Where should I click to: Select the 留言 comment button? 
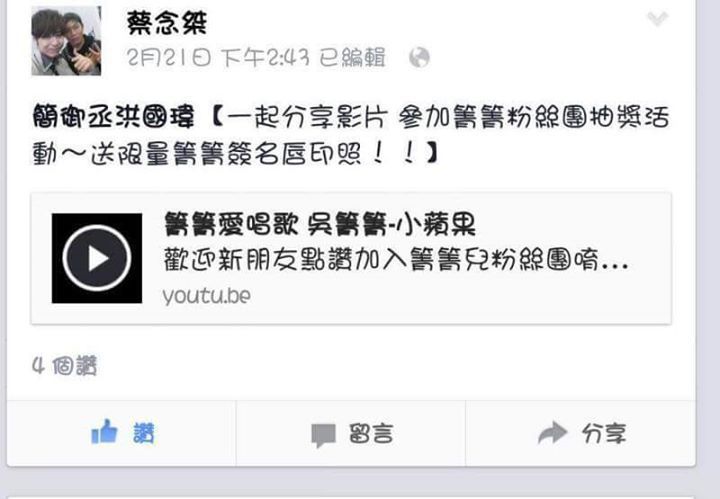(x=371, y=433)
